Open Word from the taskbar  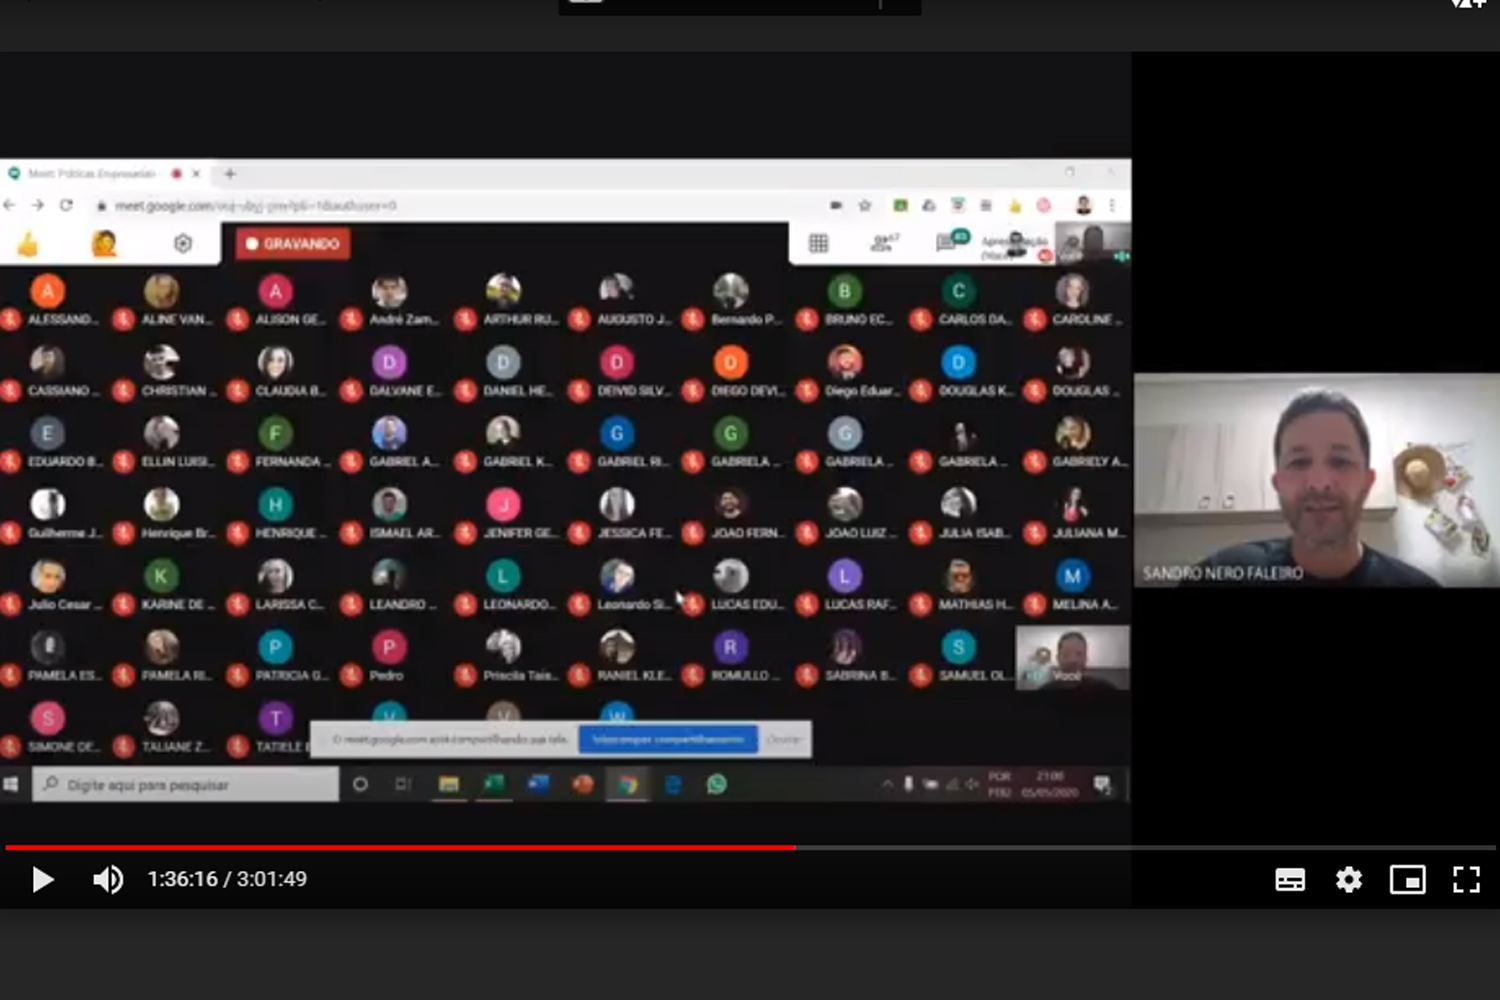pos(538,785)
